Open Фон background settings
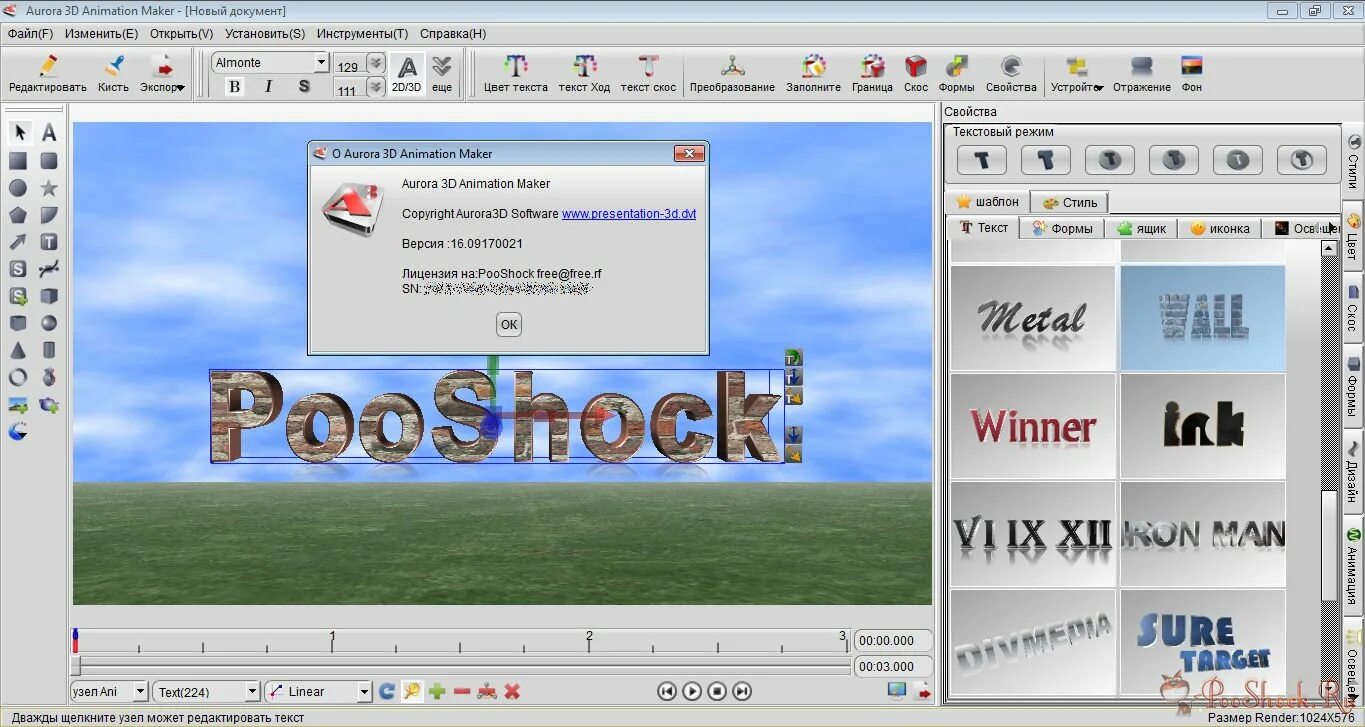This screenshot has height=727, width=1365. [1191, 74]
